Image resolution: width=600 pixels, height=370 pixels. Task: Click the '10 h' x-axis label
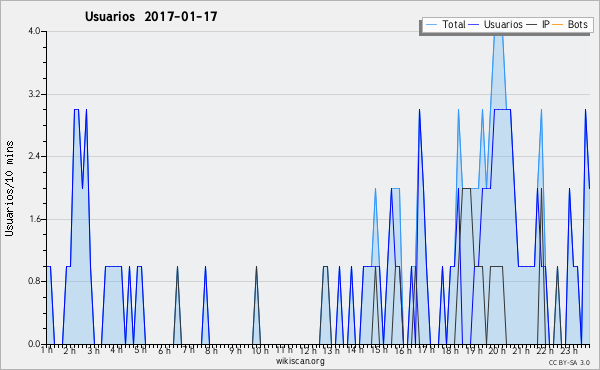click(260, 350)
